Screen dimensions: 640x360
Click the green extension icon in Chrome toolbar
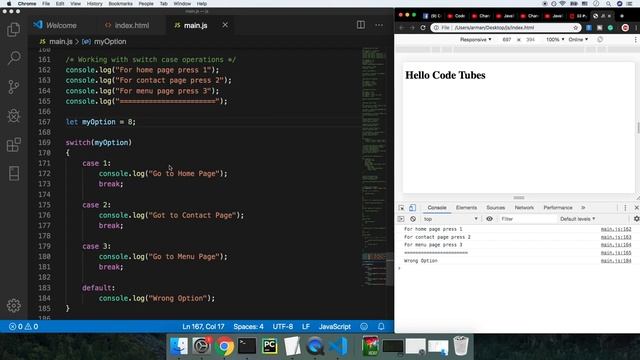pos(610,28)
